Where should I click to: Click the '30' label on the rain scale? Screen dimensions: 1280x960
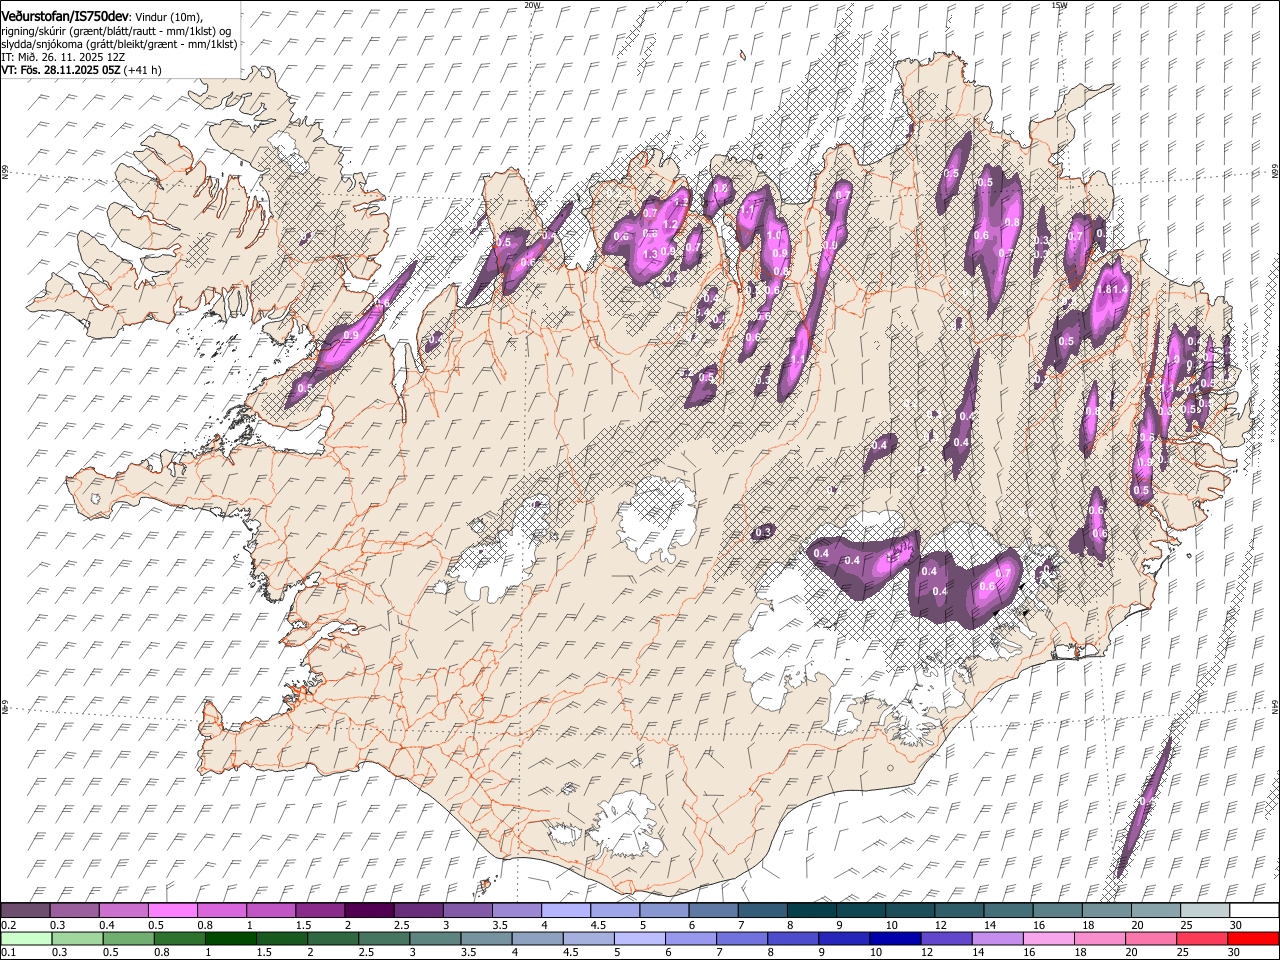coord(1234,953)
